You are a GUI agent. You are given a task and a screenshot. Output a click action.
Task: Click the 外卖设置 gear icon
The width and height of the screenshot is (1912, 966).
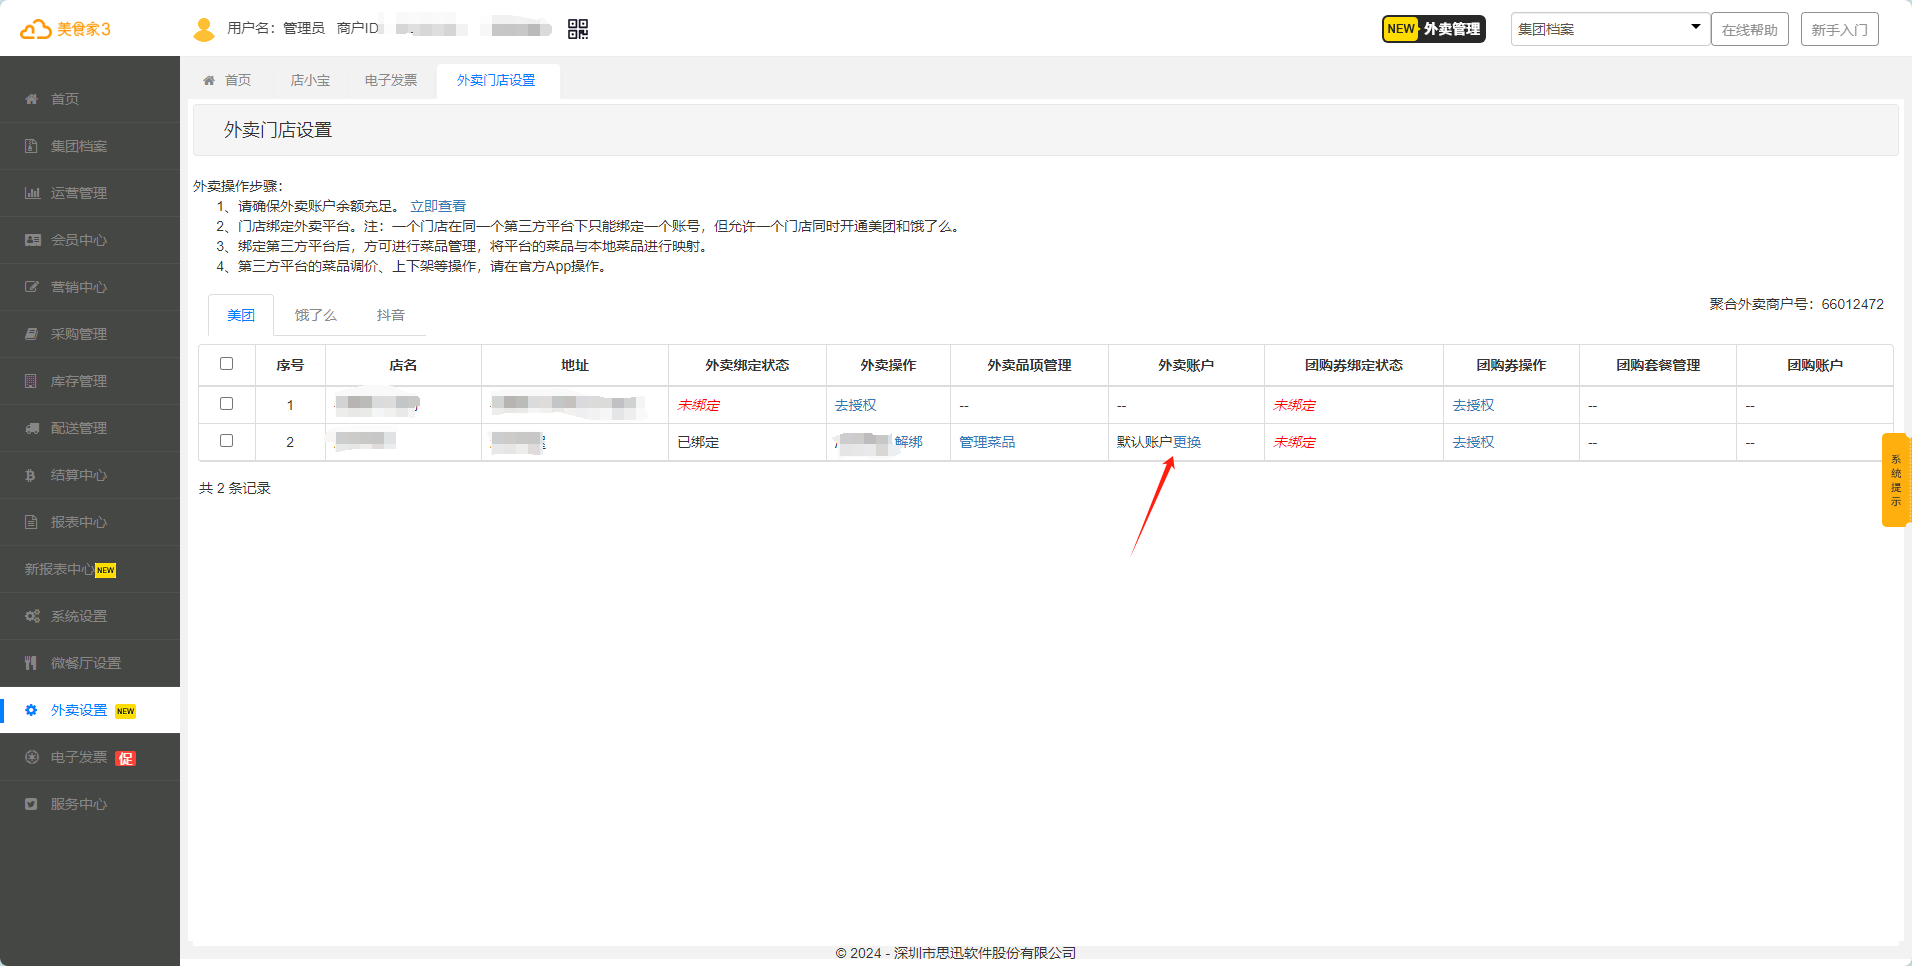coord(32,710)
